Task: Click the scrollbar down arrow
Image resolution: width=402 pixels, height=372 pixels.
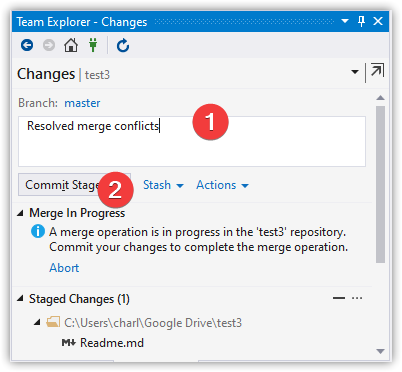Action: tap(380, 351)
